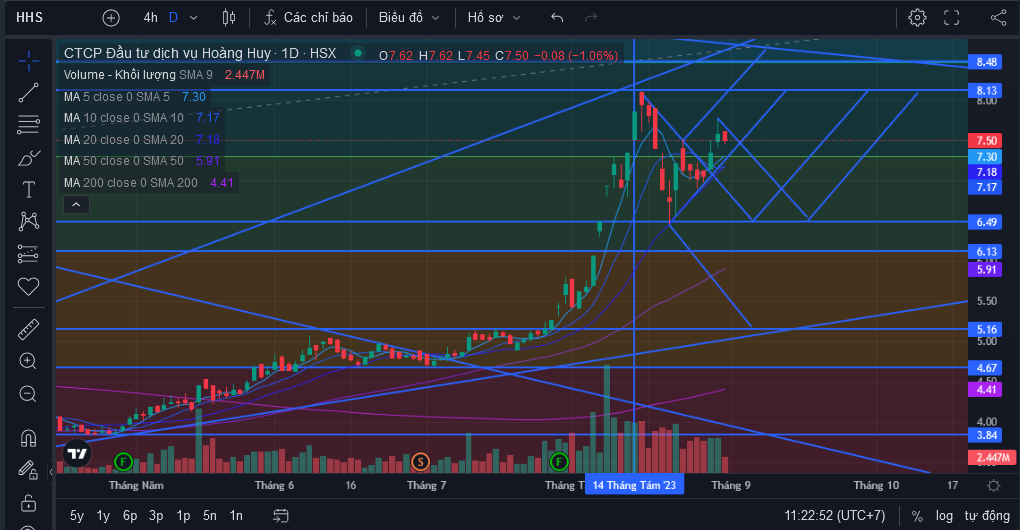
Task: Open the HHS symbol search
Action: click(x=30, y=18)
